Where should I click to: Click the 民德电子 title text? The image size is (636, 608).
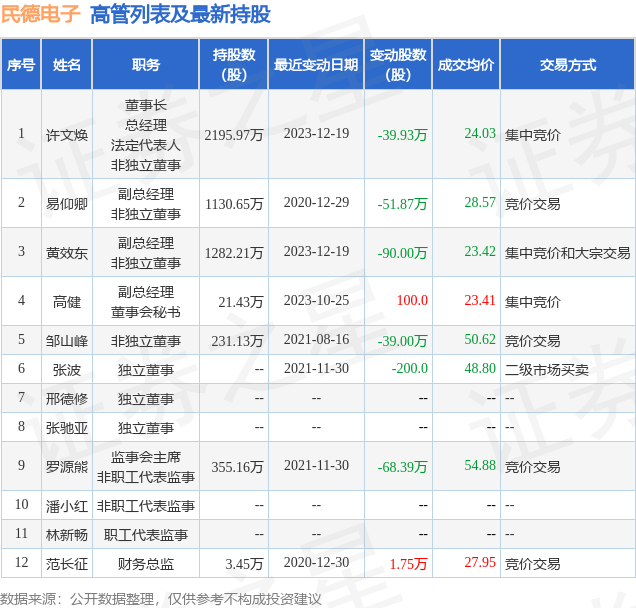pyautogui.click(x=41, y=15)
